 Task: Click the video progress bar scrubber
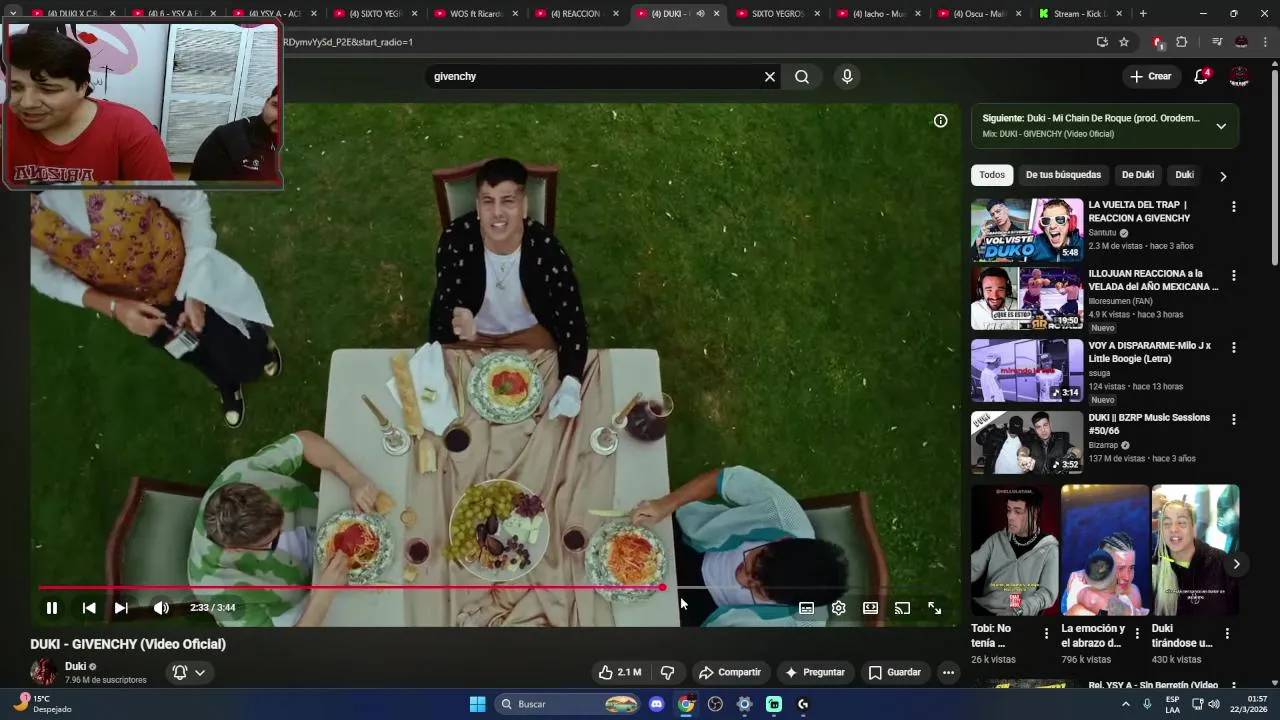point(662,587)
